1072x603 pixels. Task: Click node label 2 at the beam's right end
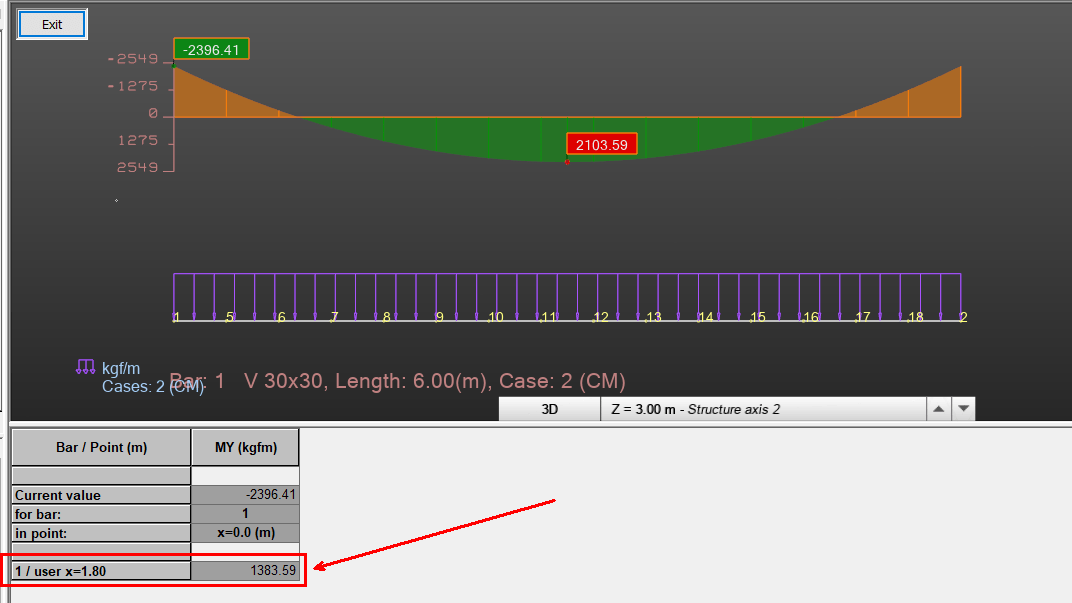pyautogui.click(x=962, y=316)
